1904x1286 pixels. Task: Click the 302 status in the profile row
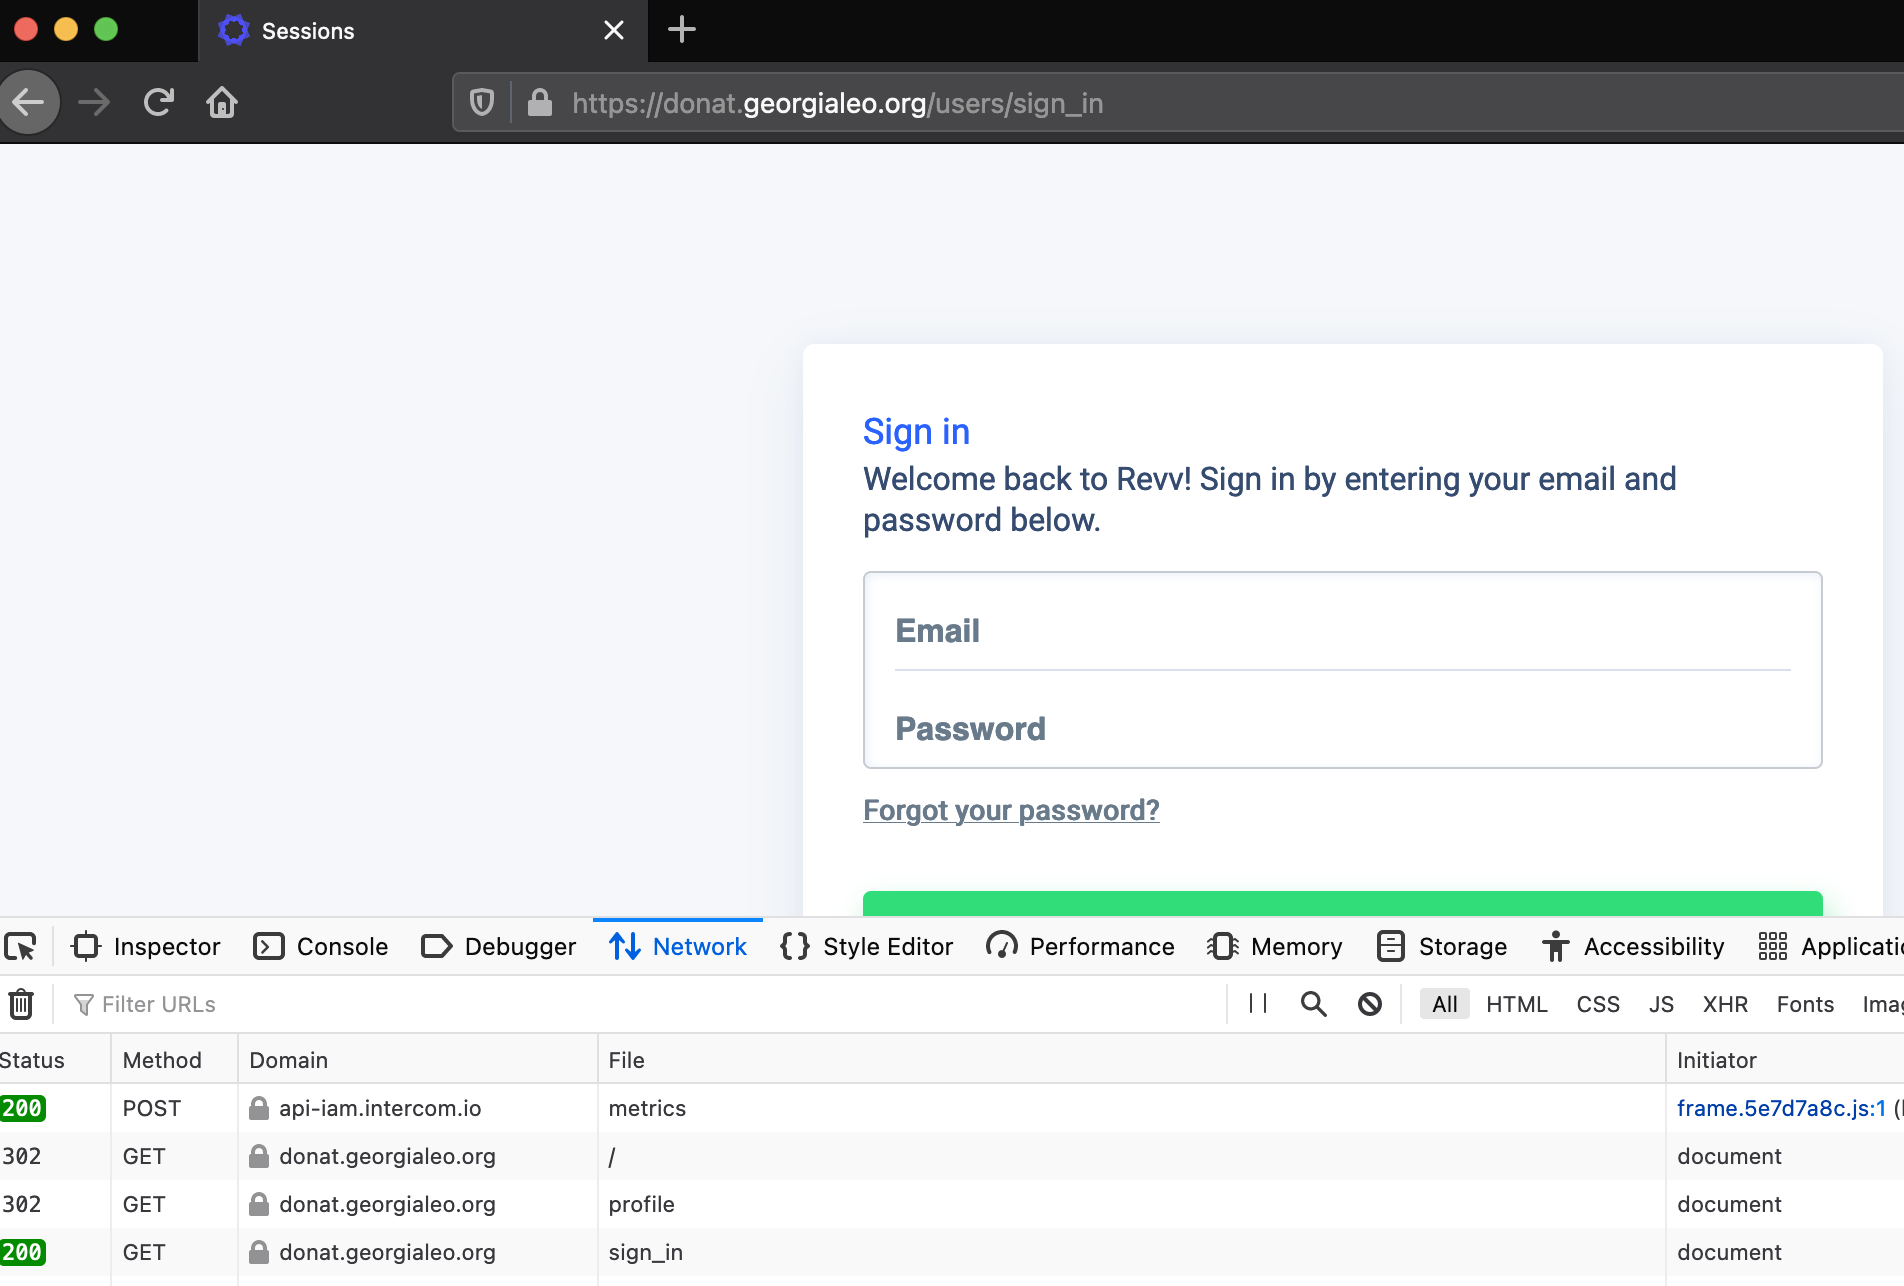[21, 1204]
